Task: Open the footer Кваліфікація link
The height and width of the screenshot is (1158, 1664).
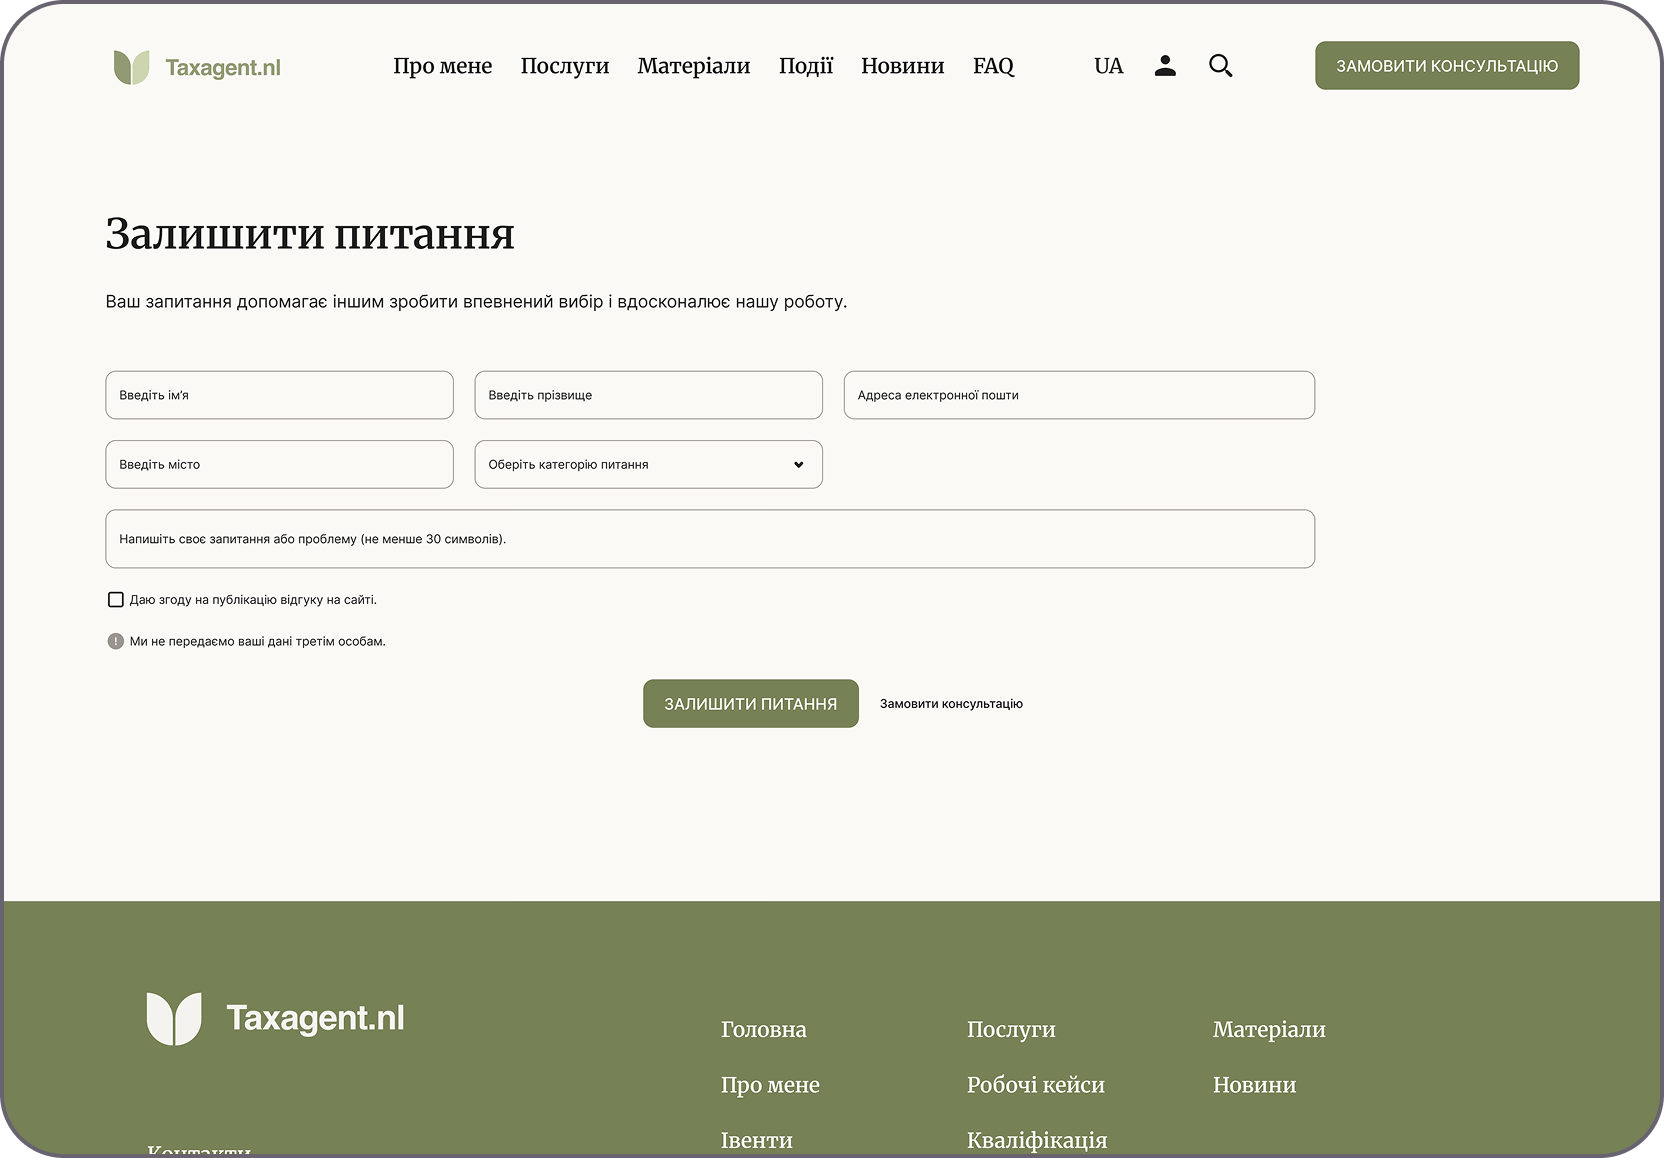Action: click(1037, 1140)
